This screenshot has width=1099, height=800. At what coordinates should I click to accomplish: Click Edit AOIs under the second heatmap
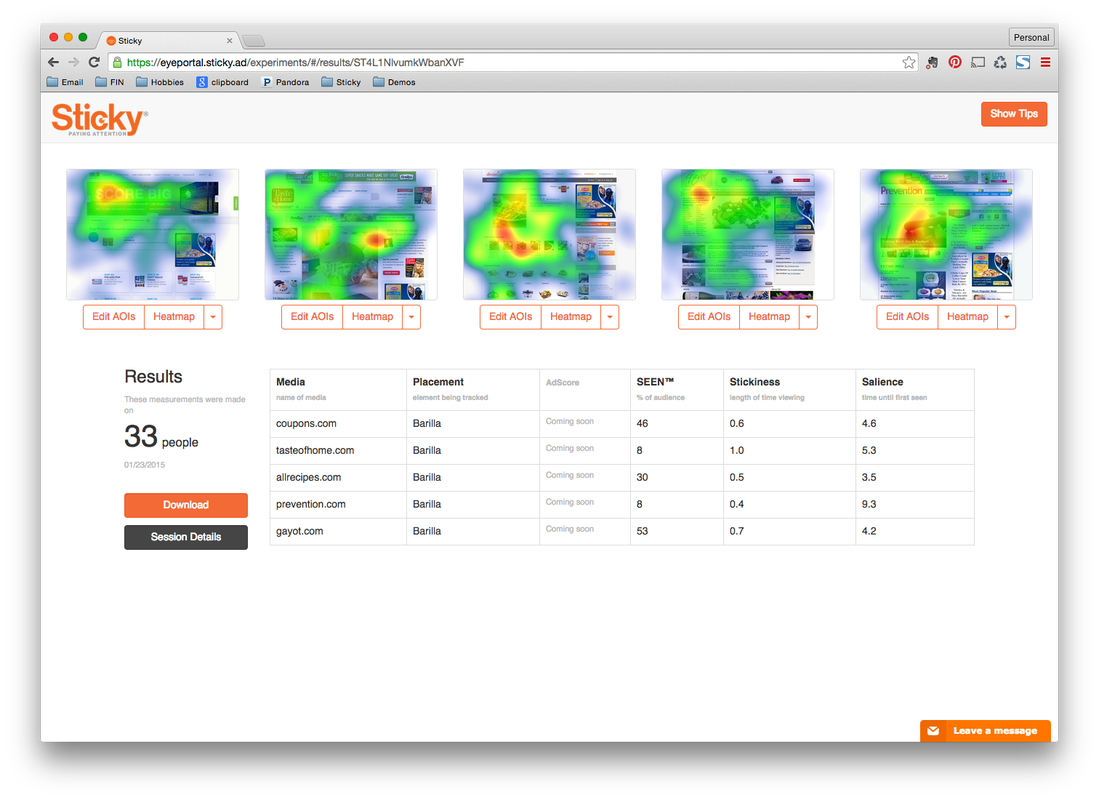coord(312,317)
